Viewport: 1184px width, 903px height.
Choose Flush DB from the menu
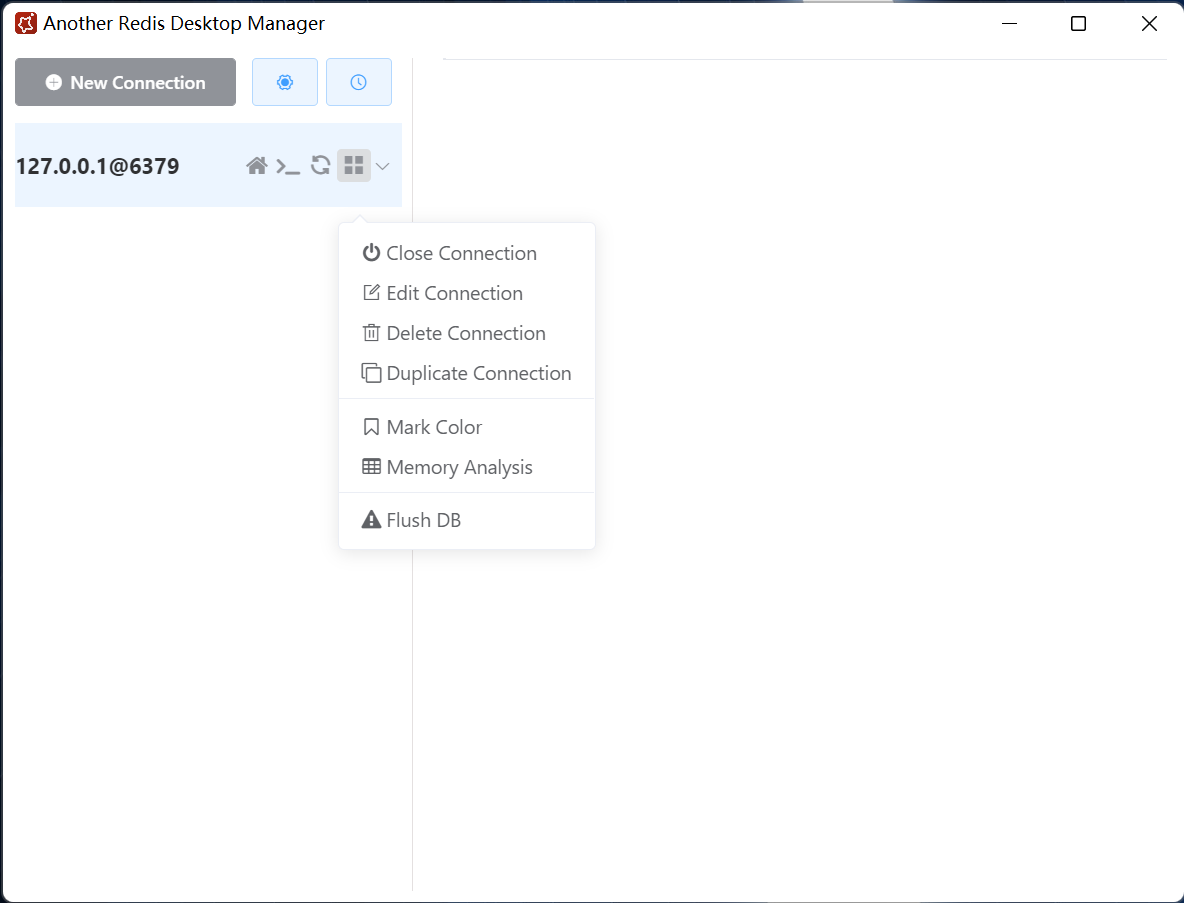coord(467,520)
